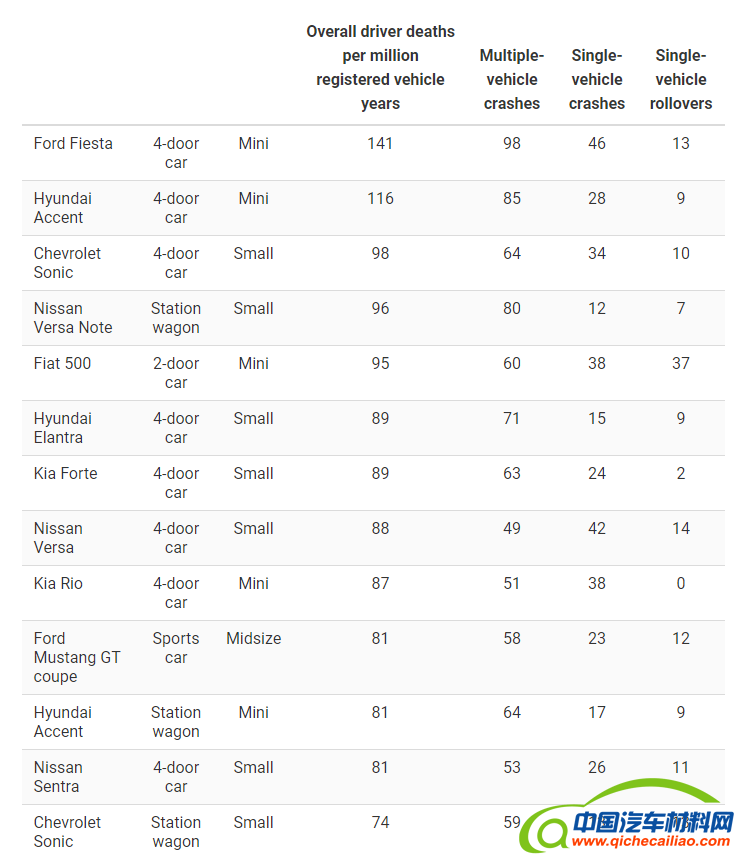
Task: Click the Single-vehicle crashes column header
Action: pos(597,79)
